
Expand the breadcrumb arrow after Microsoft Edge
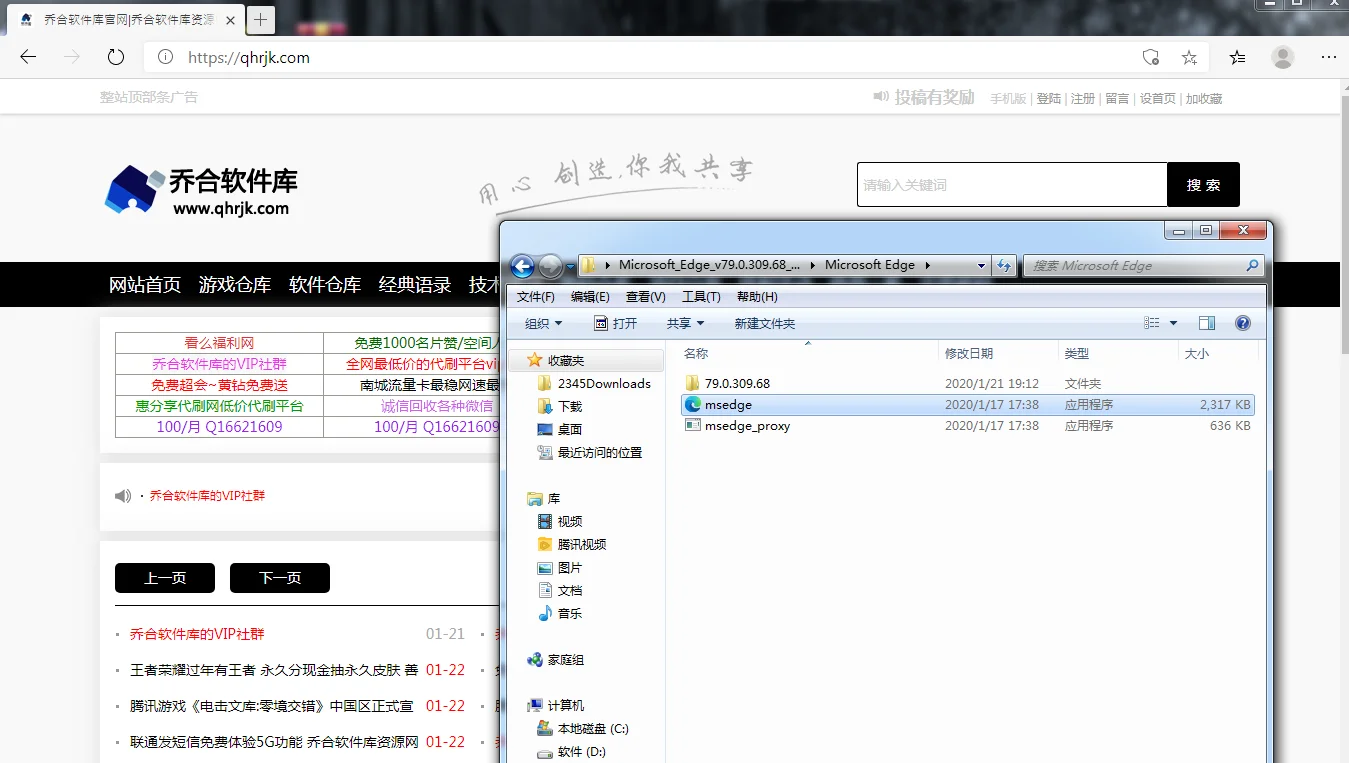[927, 266]
